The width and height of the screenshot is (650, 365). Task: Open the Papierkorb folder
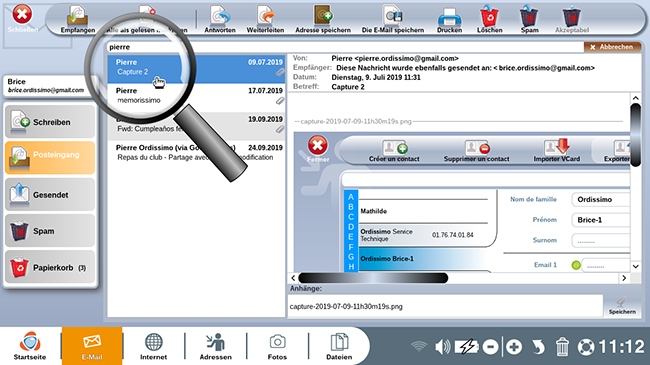50,267
